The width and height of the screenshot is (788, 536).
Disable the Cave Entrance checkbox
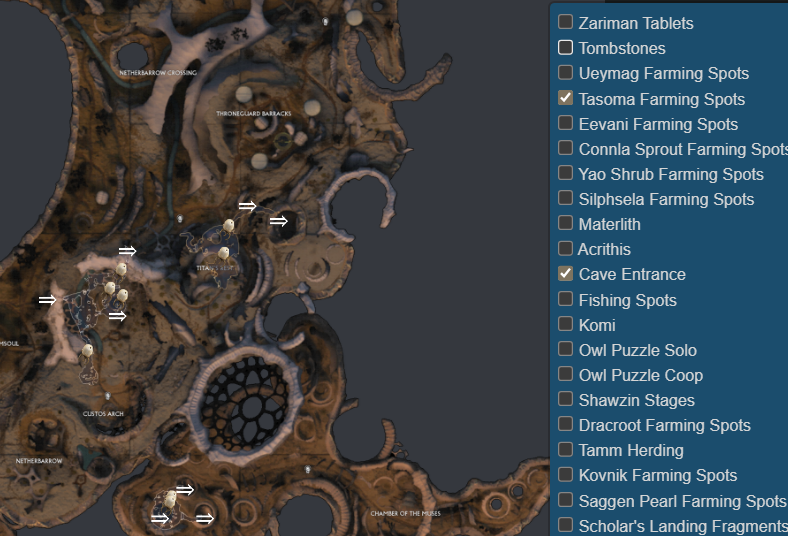(x=565, y=273)
